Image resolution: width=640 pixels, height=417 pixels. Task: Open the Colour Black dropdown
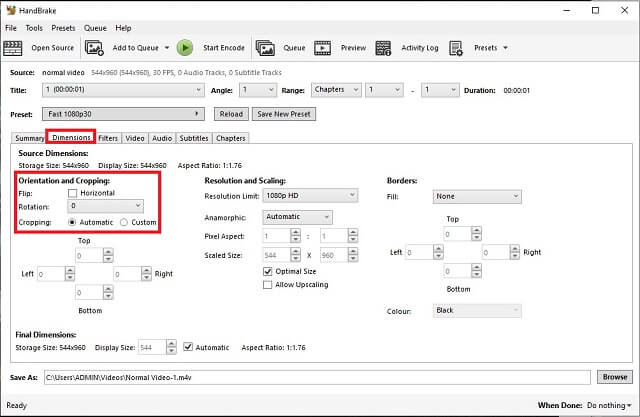(477, 311)
